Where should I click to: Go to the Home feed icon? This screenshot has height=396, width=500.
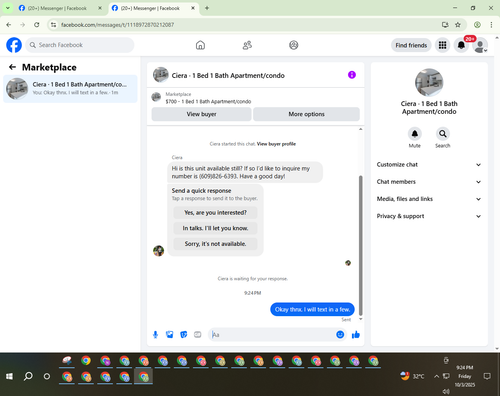(200, 45)
